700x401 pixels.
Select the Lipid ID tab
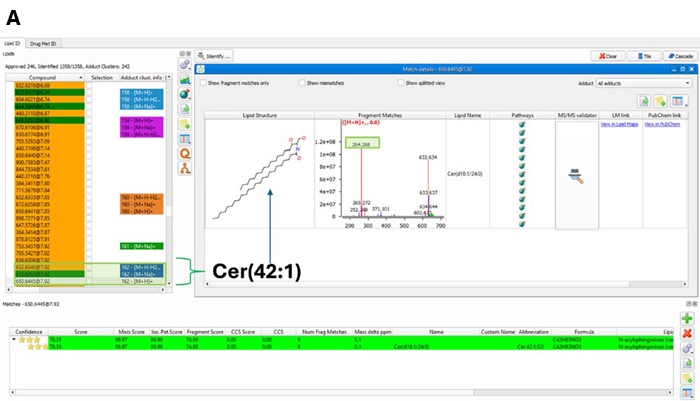click(x=14, y=43)
